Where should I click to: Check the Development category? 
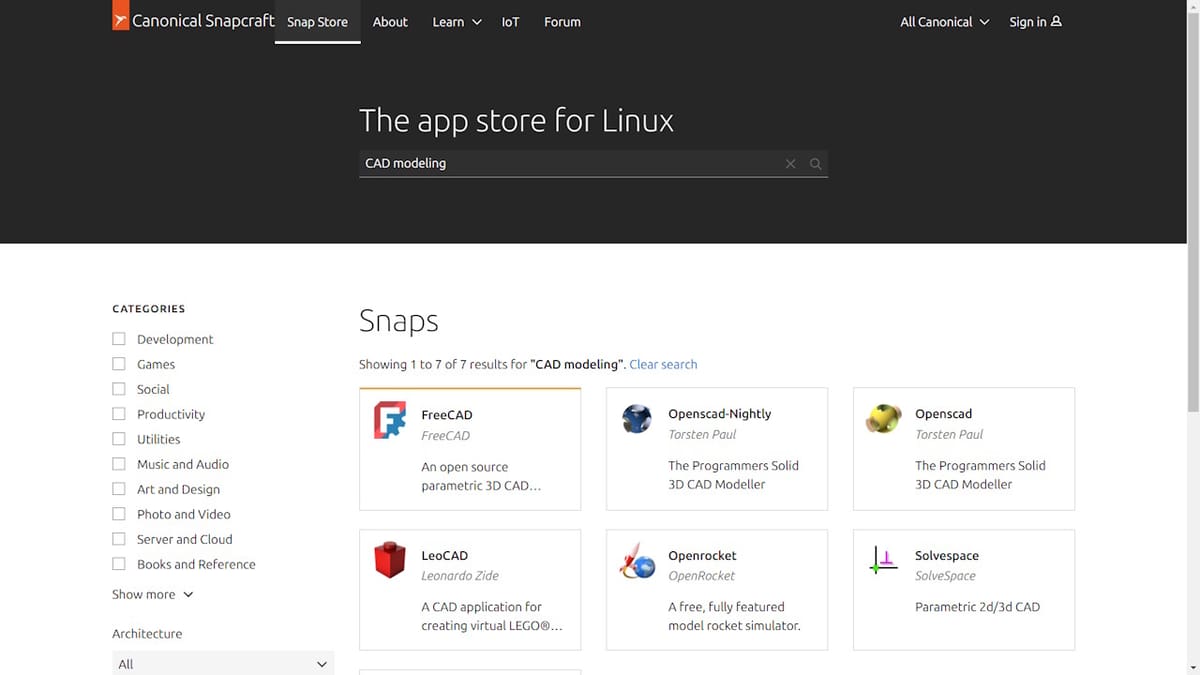(119, 339)
